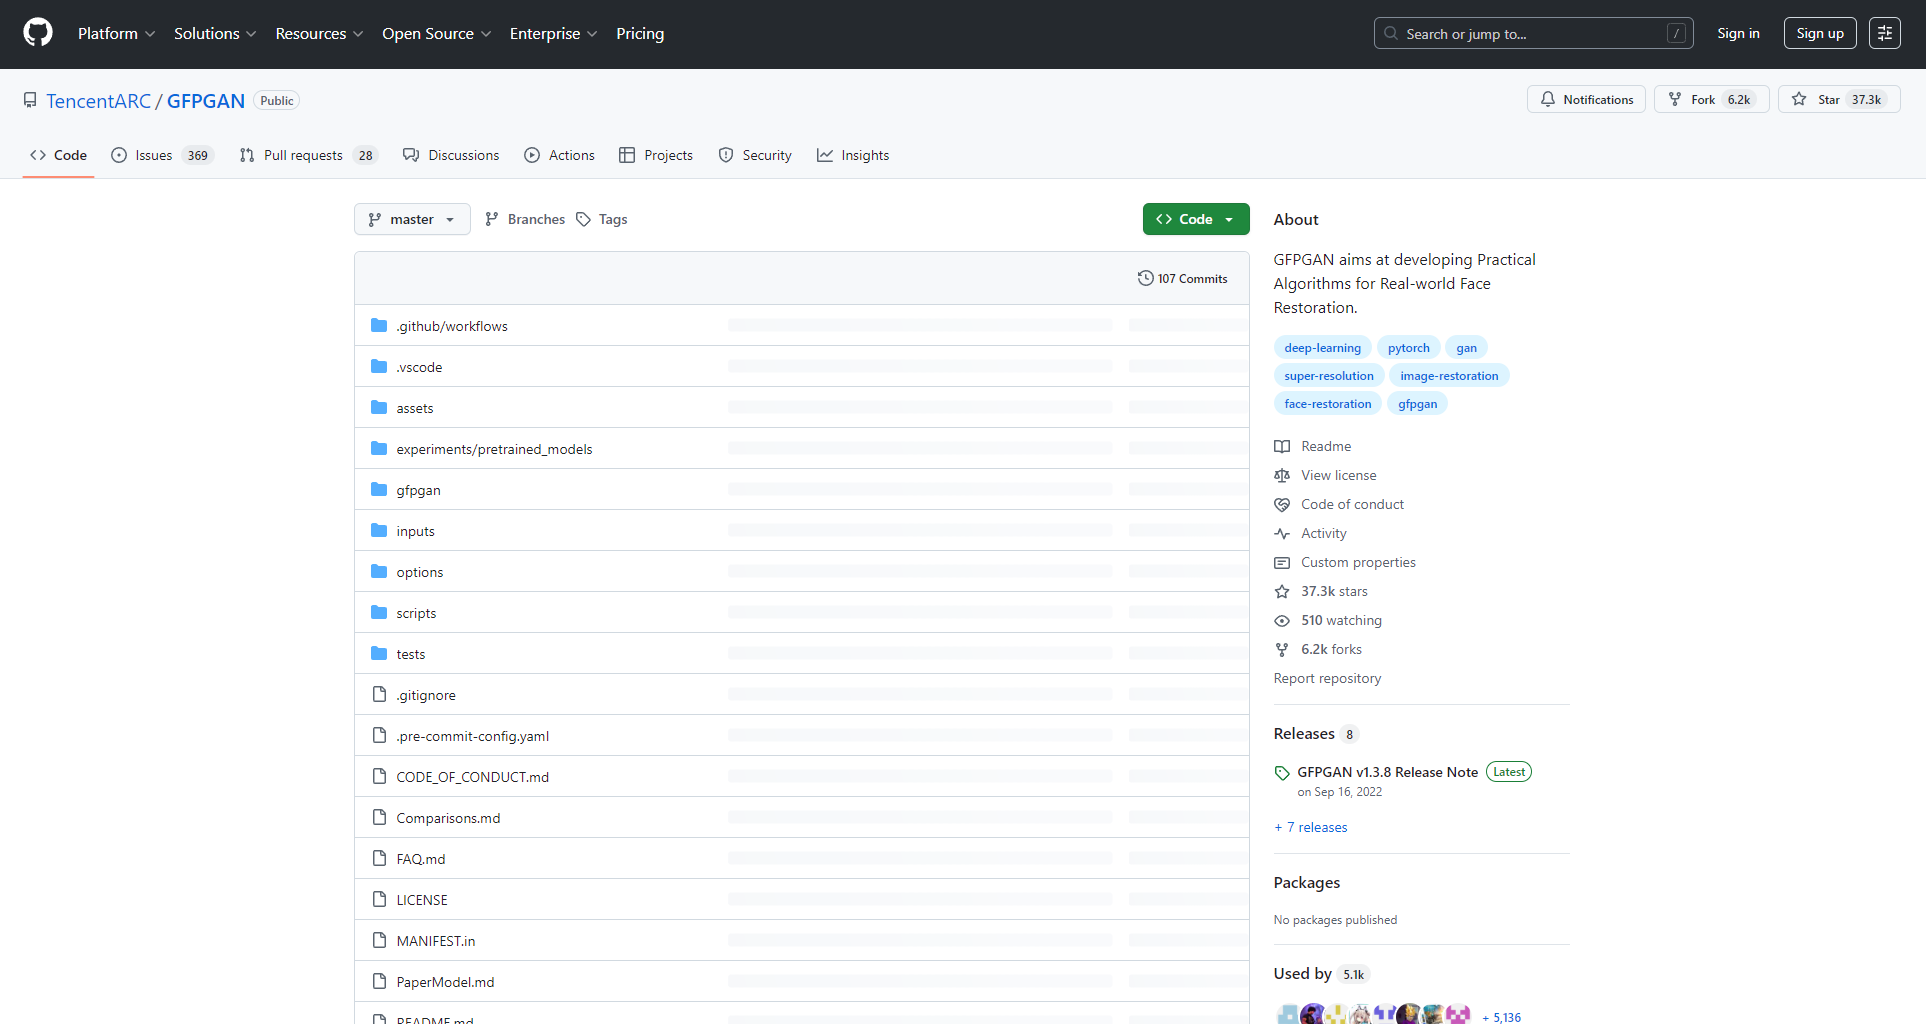Open the Insights tab

tap(853, 156)
